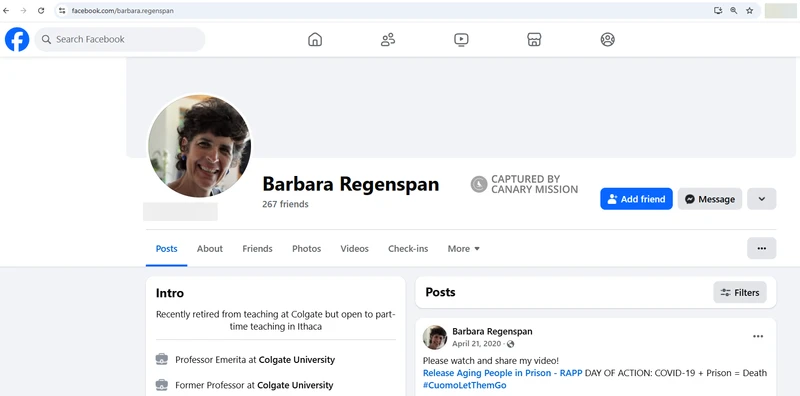Viewport: 800px width, 396px height.
Task: Expand the chevron dropdown next to Message
Action: click(762, 199)
